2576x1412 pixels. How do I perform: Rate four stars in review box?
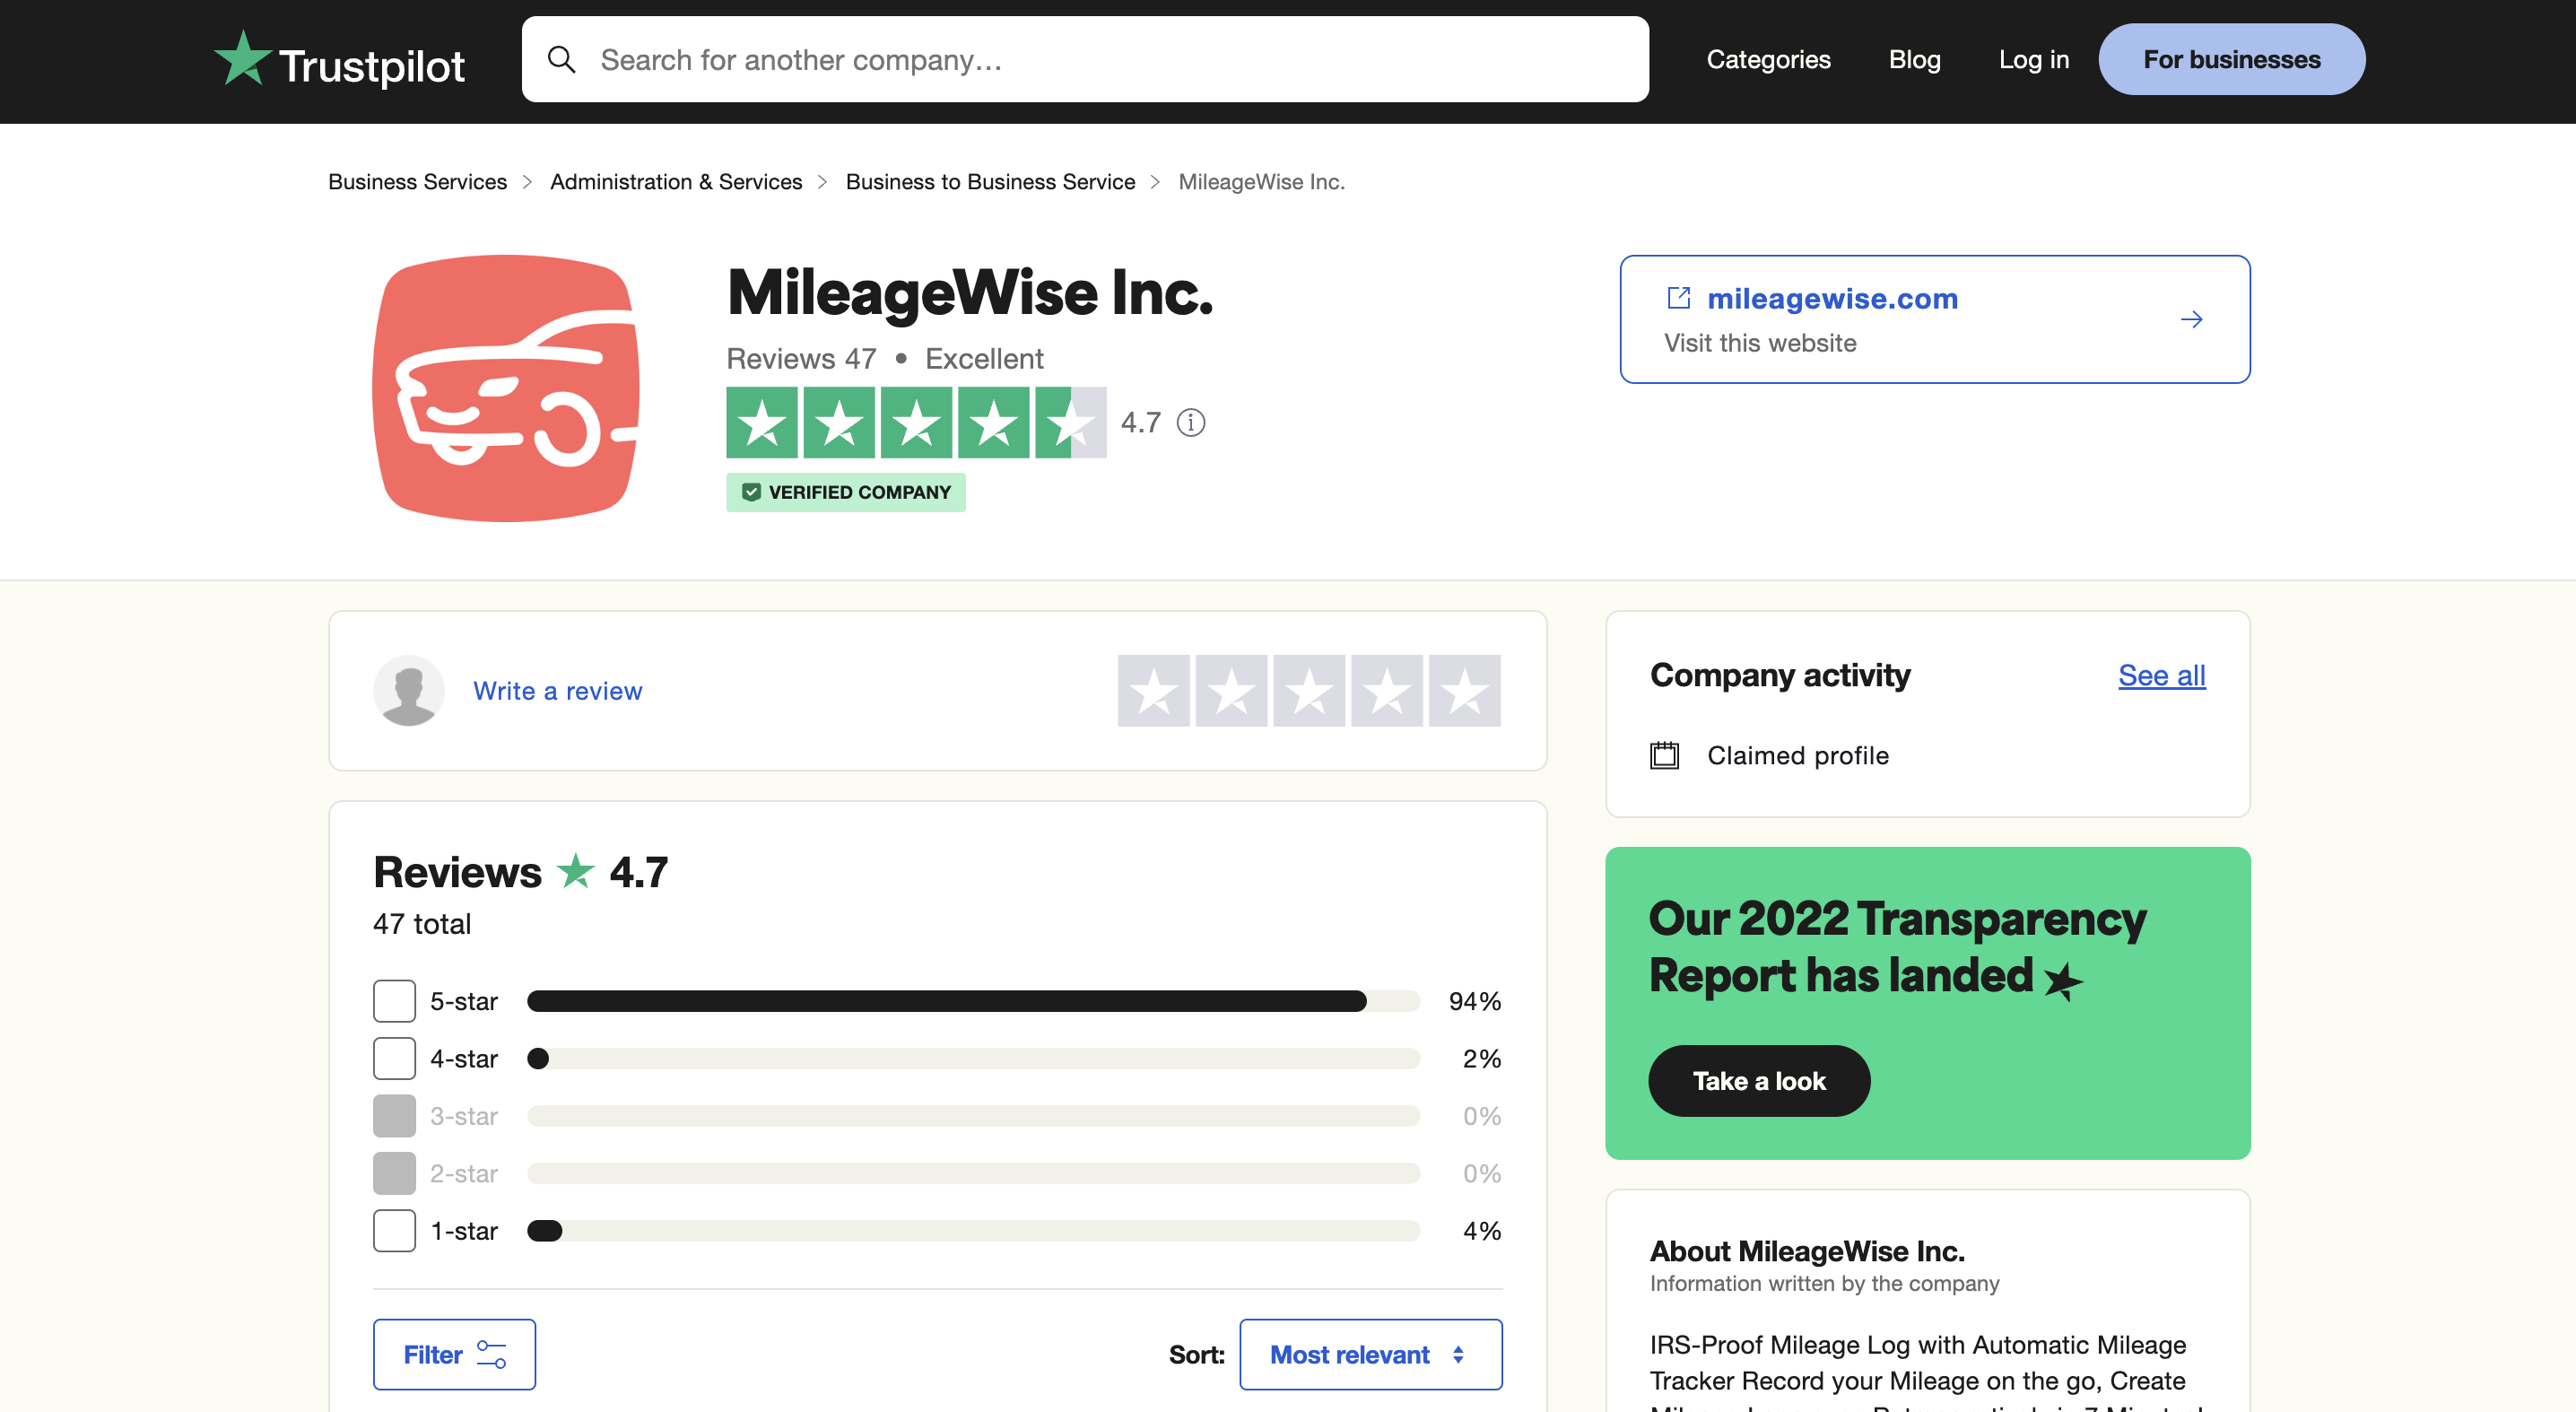(x=1387, y=691)
